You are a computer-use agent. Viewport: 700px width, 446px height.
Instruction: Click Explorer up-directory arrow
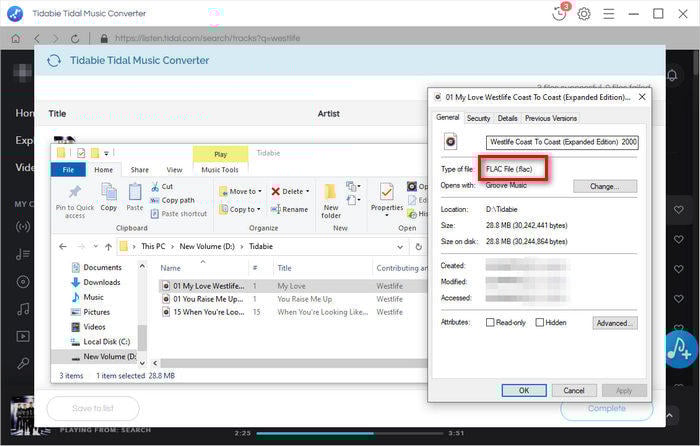(108, 246)
